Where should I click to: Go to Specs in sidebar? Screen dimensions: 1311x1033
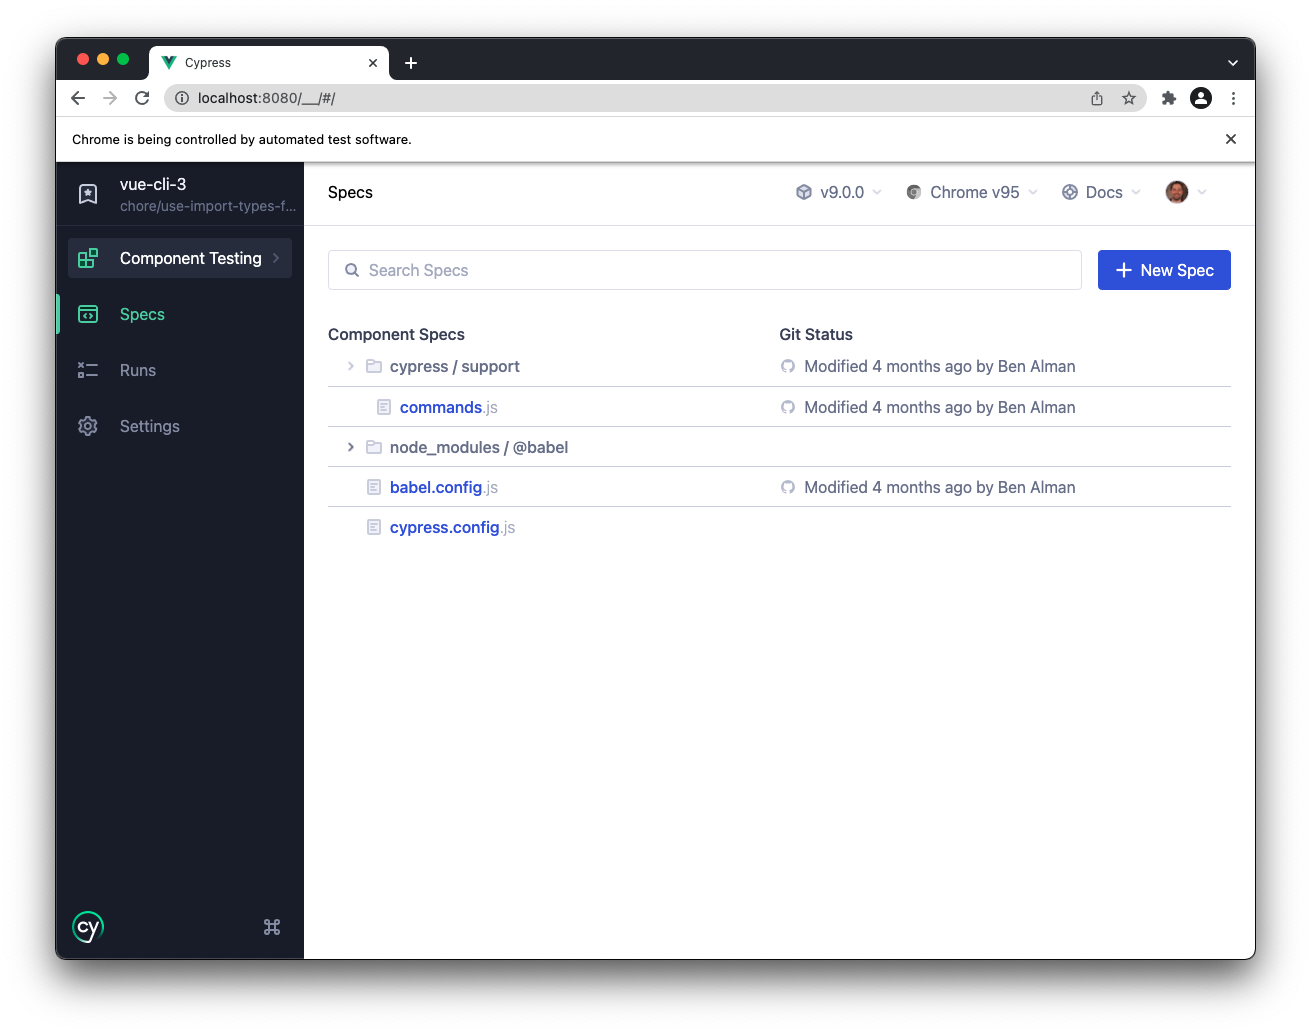pos(180,314)
